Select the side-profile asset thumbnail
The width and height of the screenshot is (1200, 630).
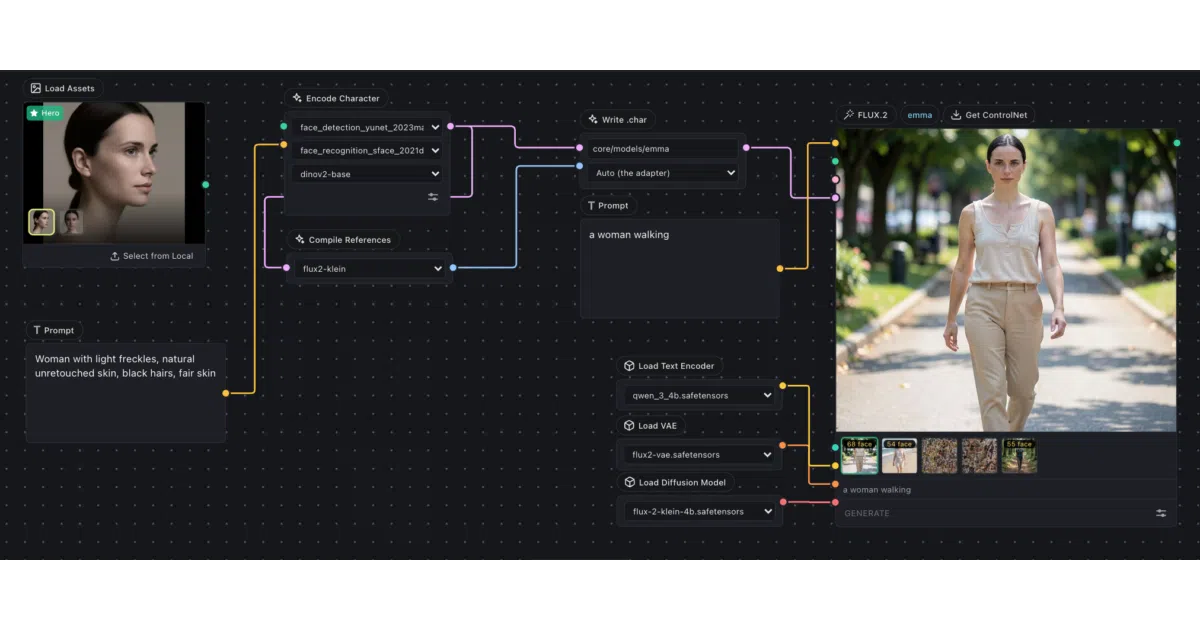click(73, 222)
